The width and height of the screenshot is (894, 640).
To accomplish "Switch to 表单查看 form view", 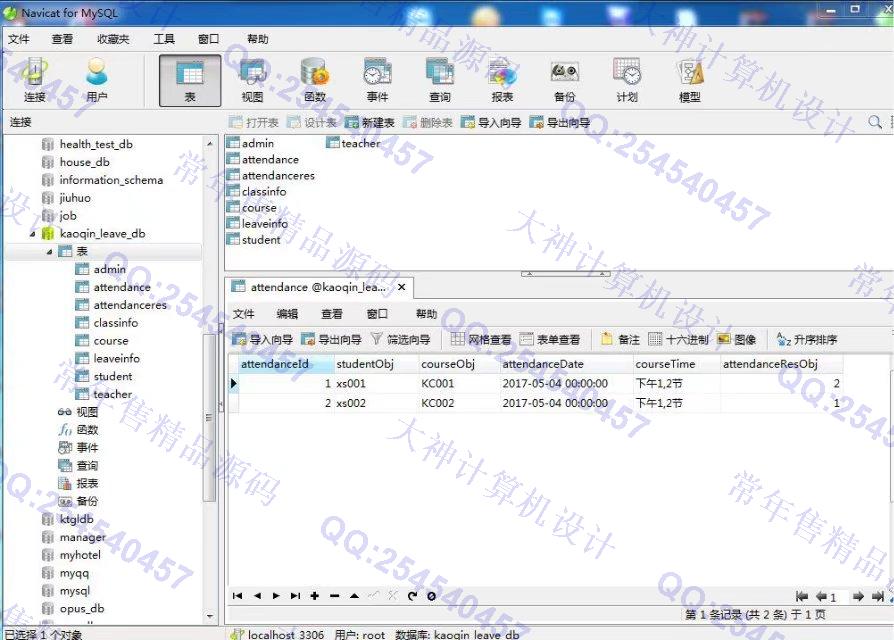I will [550, 340].
